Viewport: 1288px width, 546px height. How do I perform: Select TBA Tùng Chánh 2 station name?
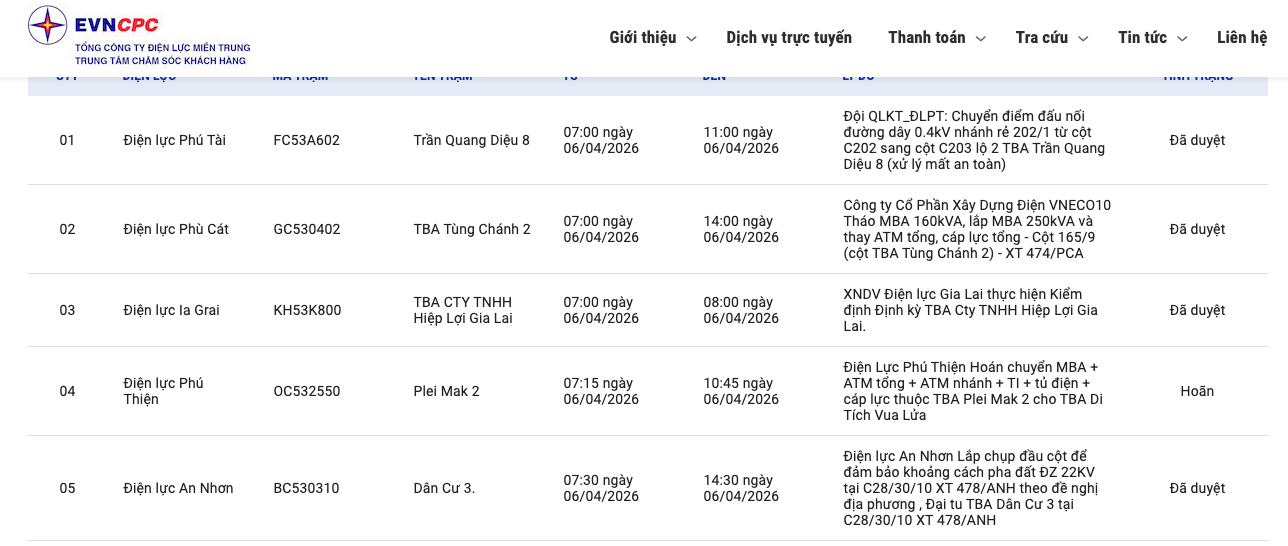click(472, 229)
